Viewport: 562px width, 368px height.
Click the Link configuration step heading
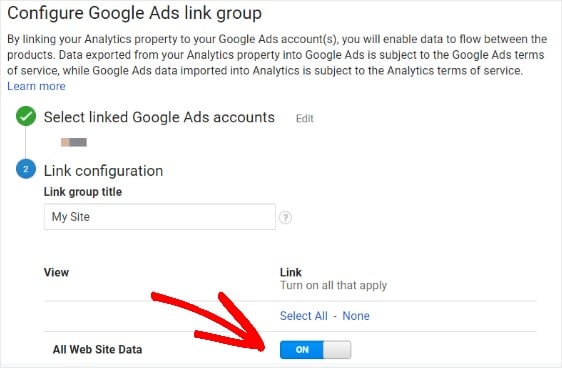(x=103, y=171)
